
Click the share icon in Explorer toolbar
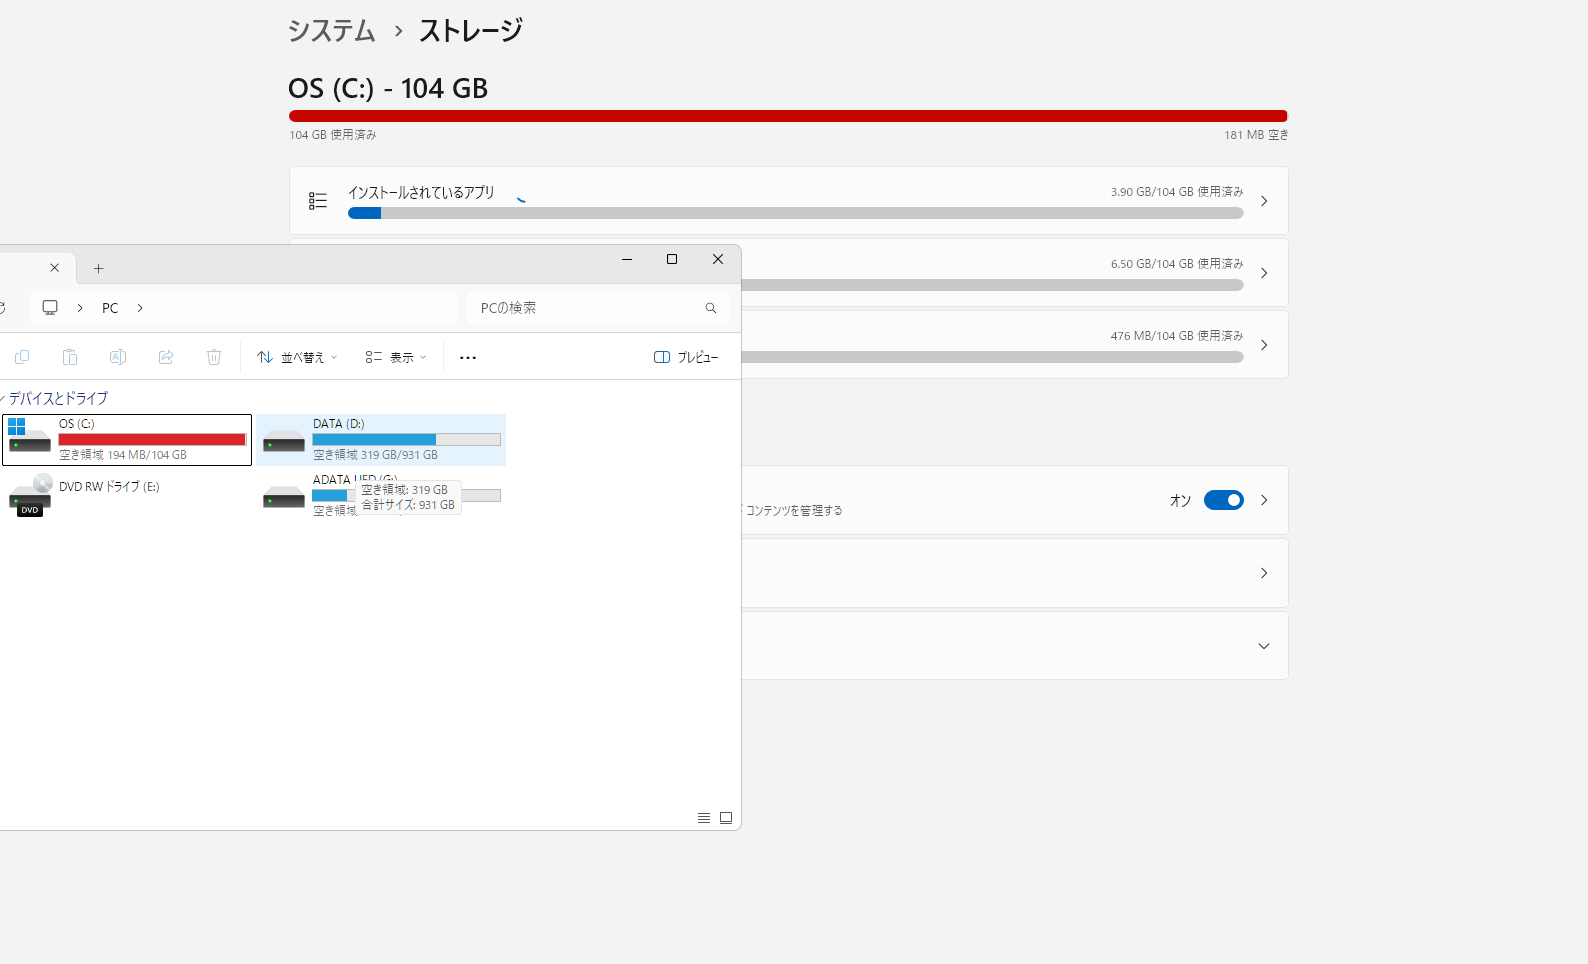166,357
